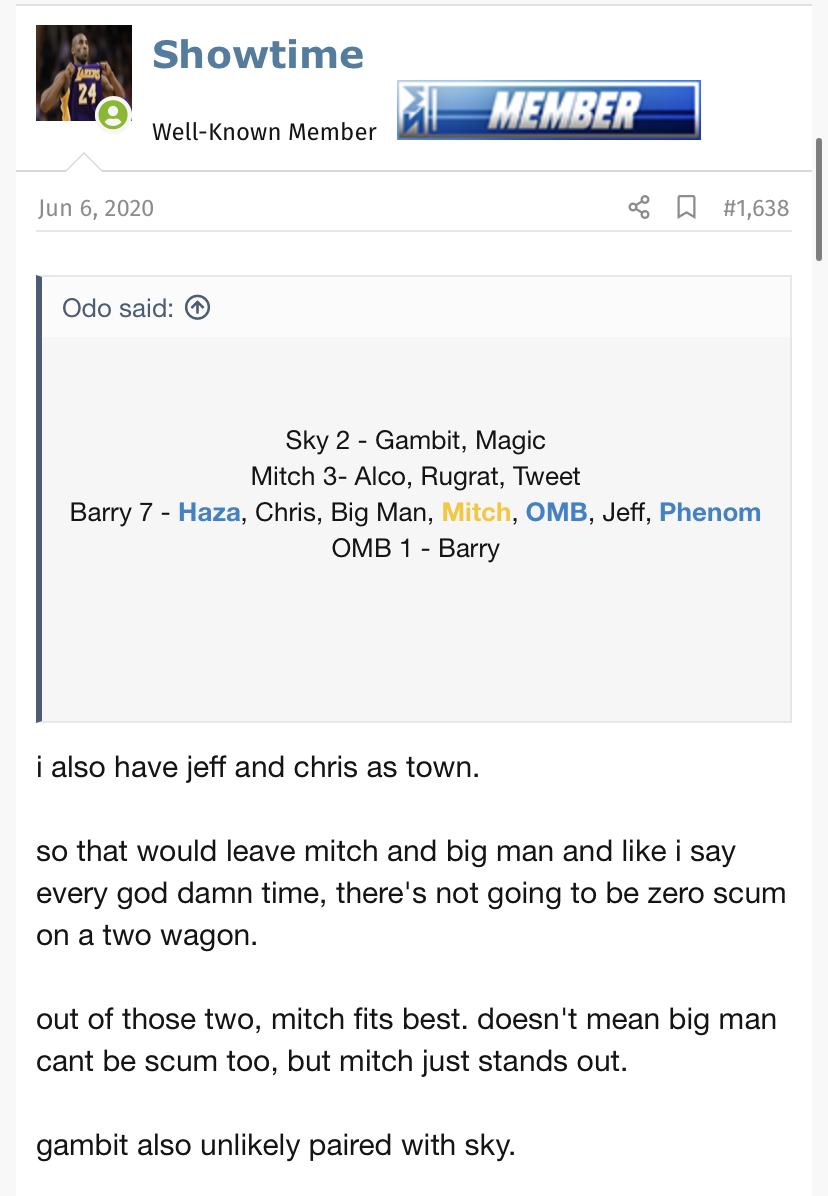Click the "gambit also unlikely paired with sky" text
This screenshot has height=1196, width=828.
tap(276, 1145)
